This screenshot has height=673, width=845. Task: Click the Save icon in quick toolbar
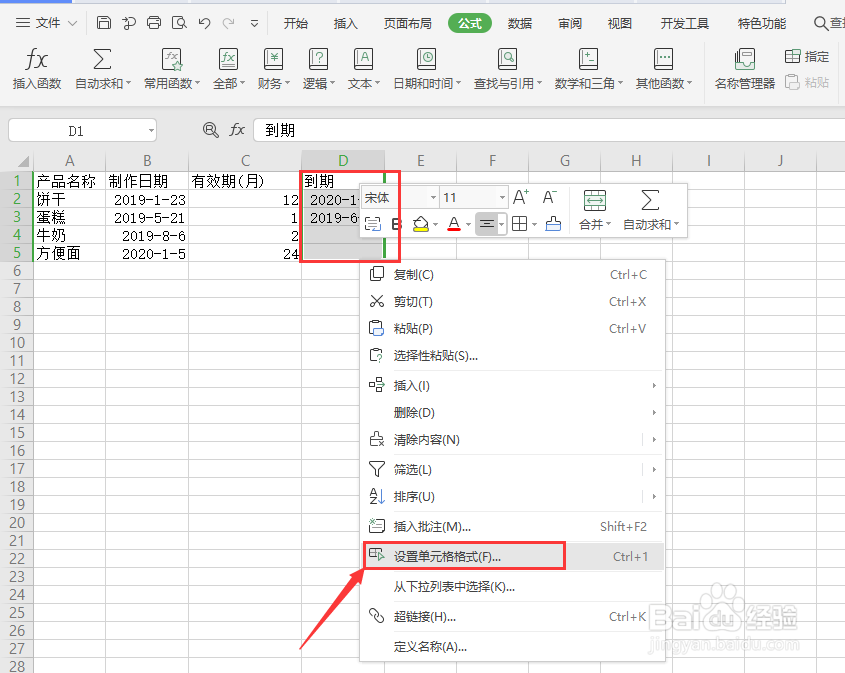103,23
